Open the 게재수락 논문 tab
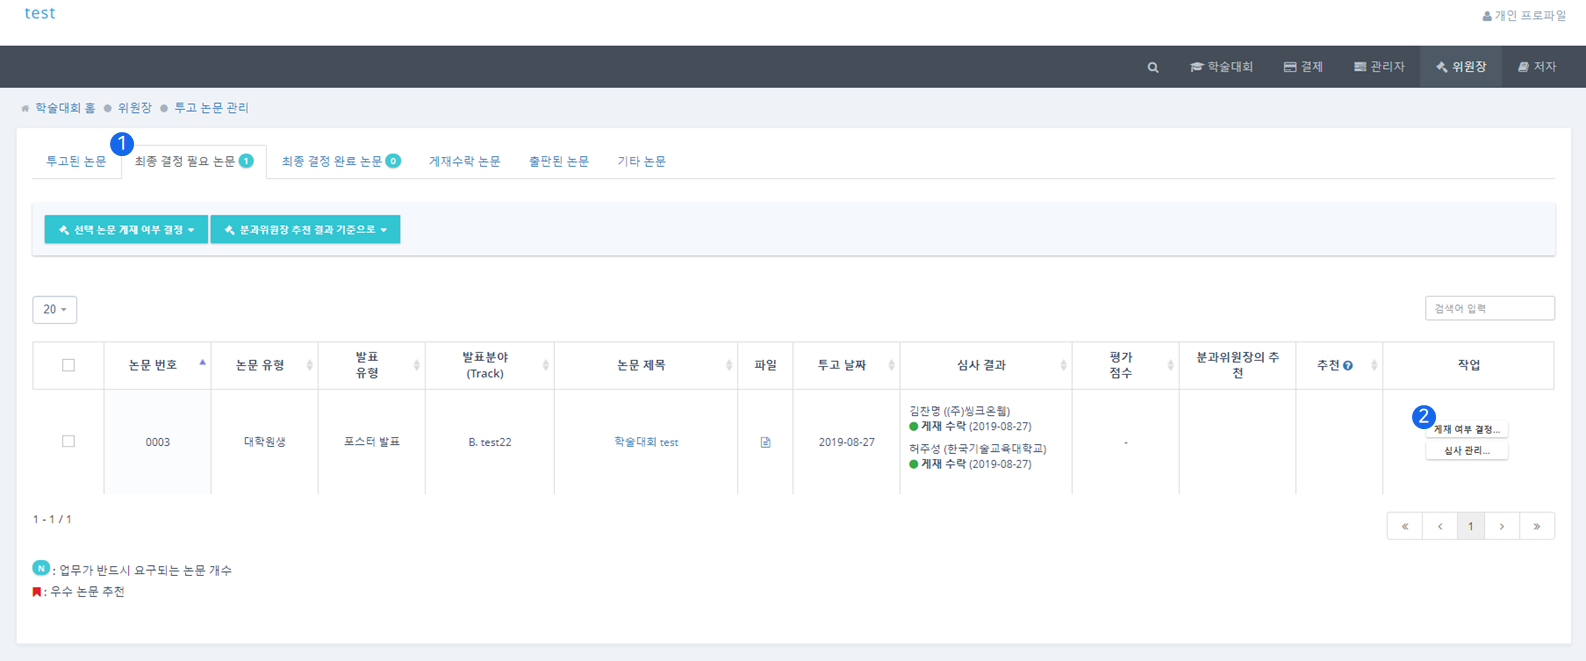 pyautogui.click(x=465, y=161)
